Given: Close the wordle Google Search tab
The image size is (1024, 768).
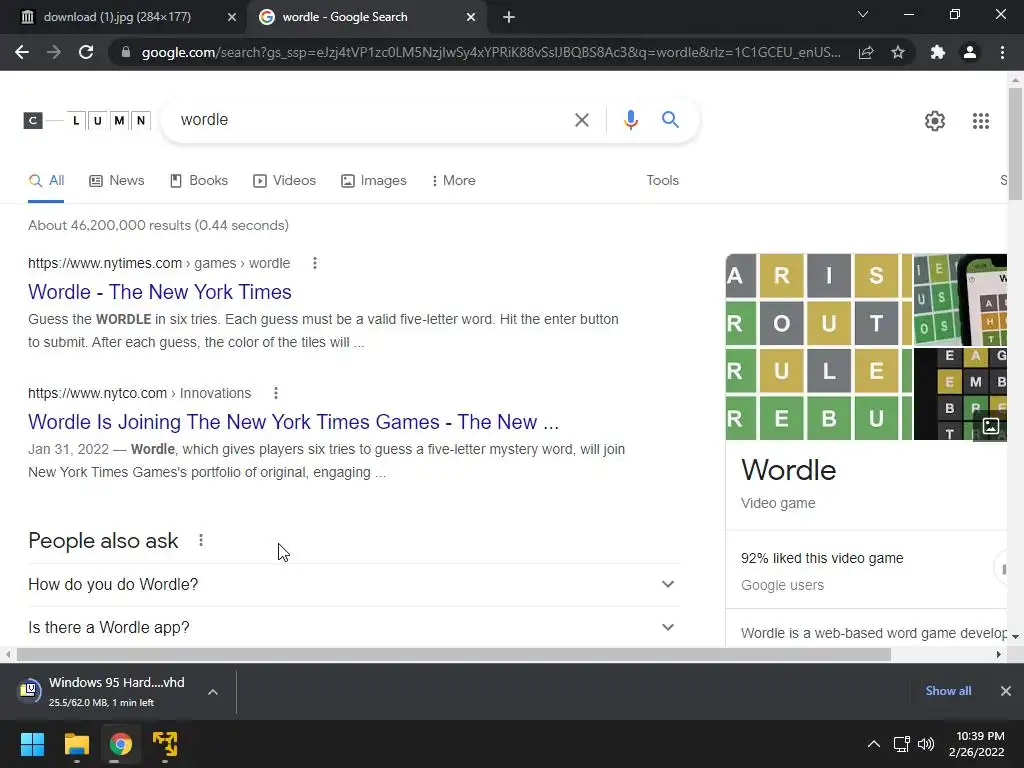Looking at the screenshot, I should click(x=471, y=17).
